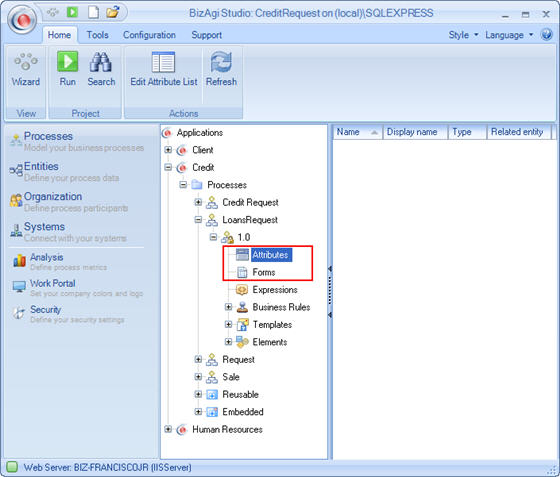Select the Attributes node icon in tree
Screen dimensions: 560x477
click(242, 255)
